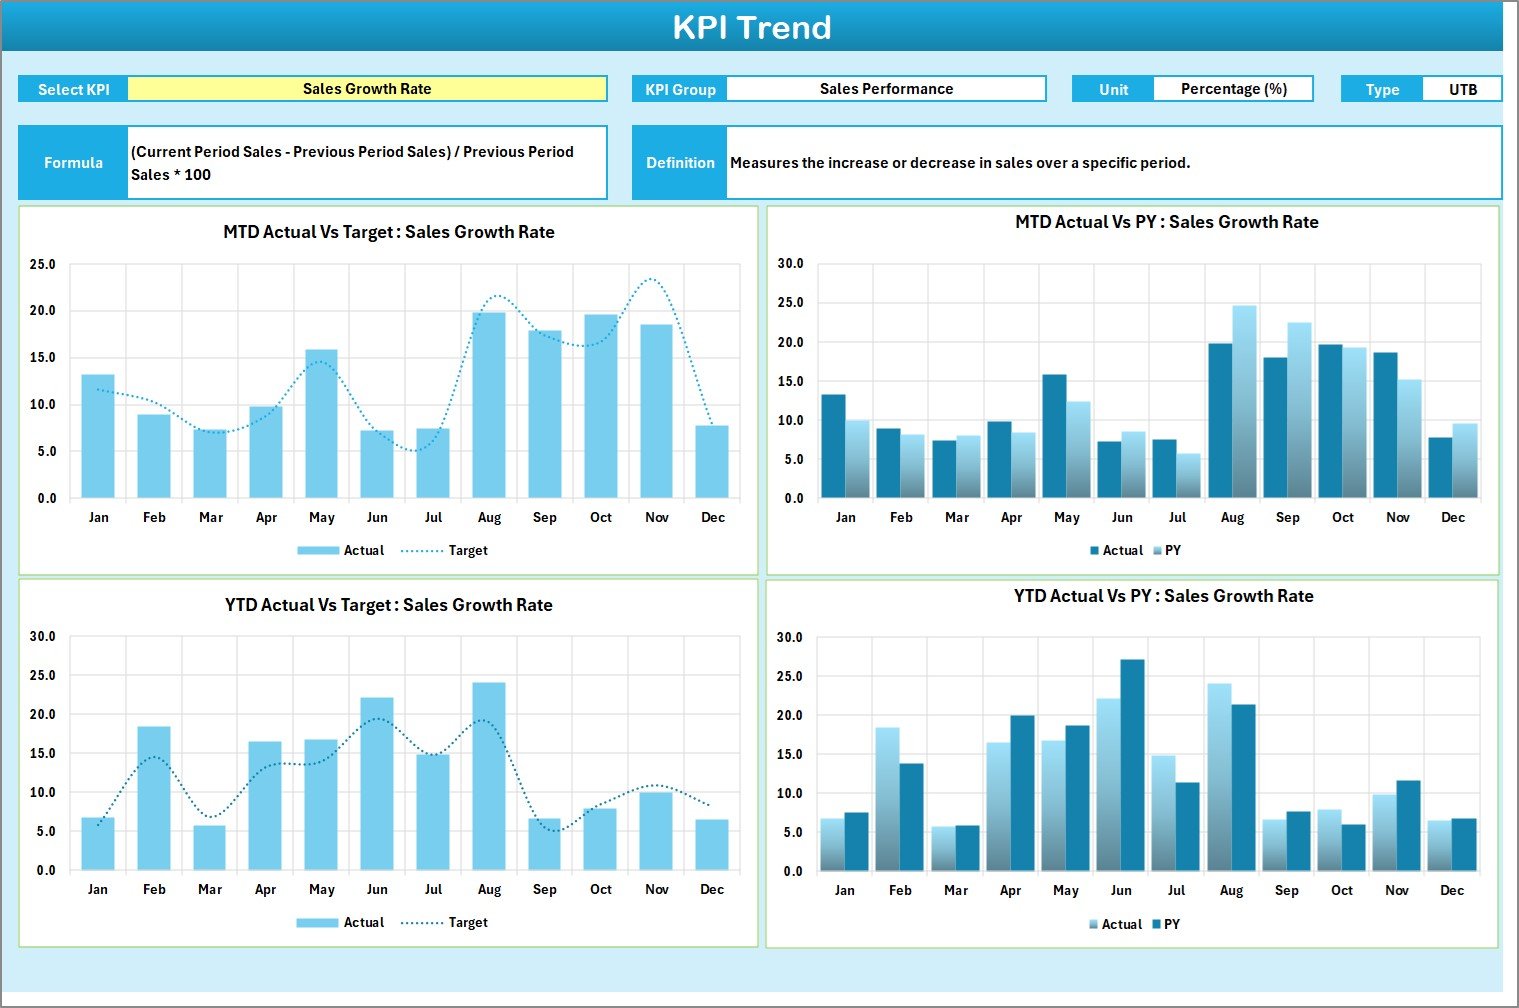Click Actual legend swatch in MTD Actual Vs Target chart
The height and width of the screenshot is (1008, 1519).
point(318,551)
